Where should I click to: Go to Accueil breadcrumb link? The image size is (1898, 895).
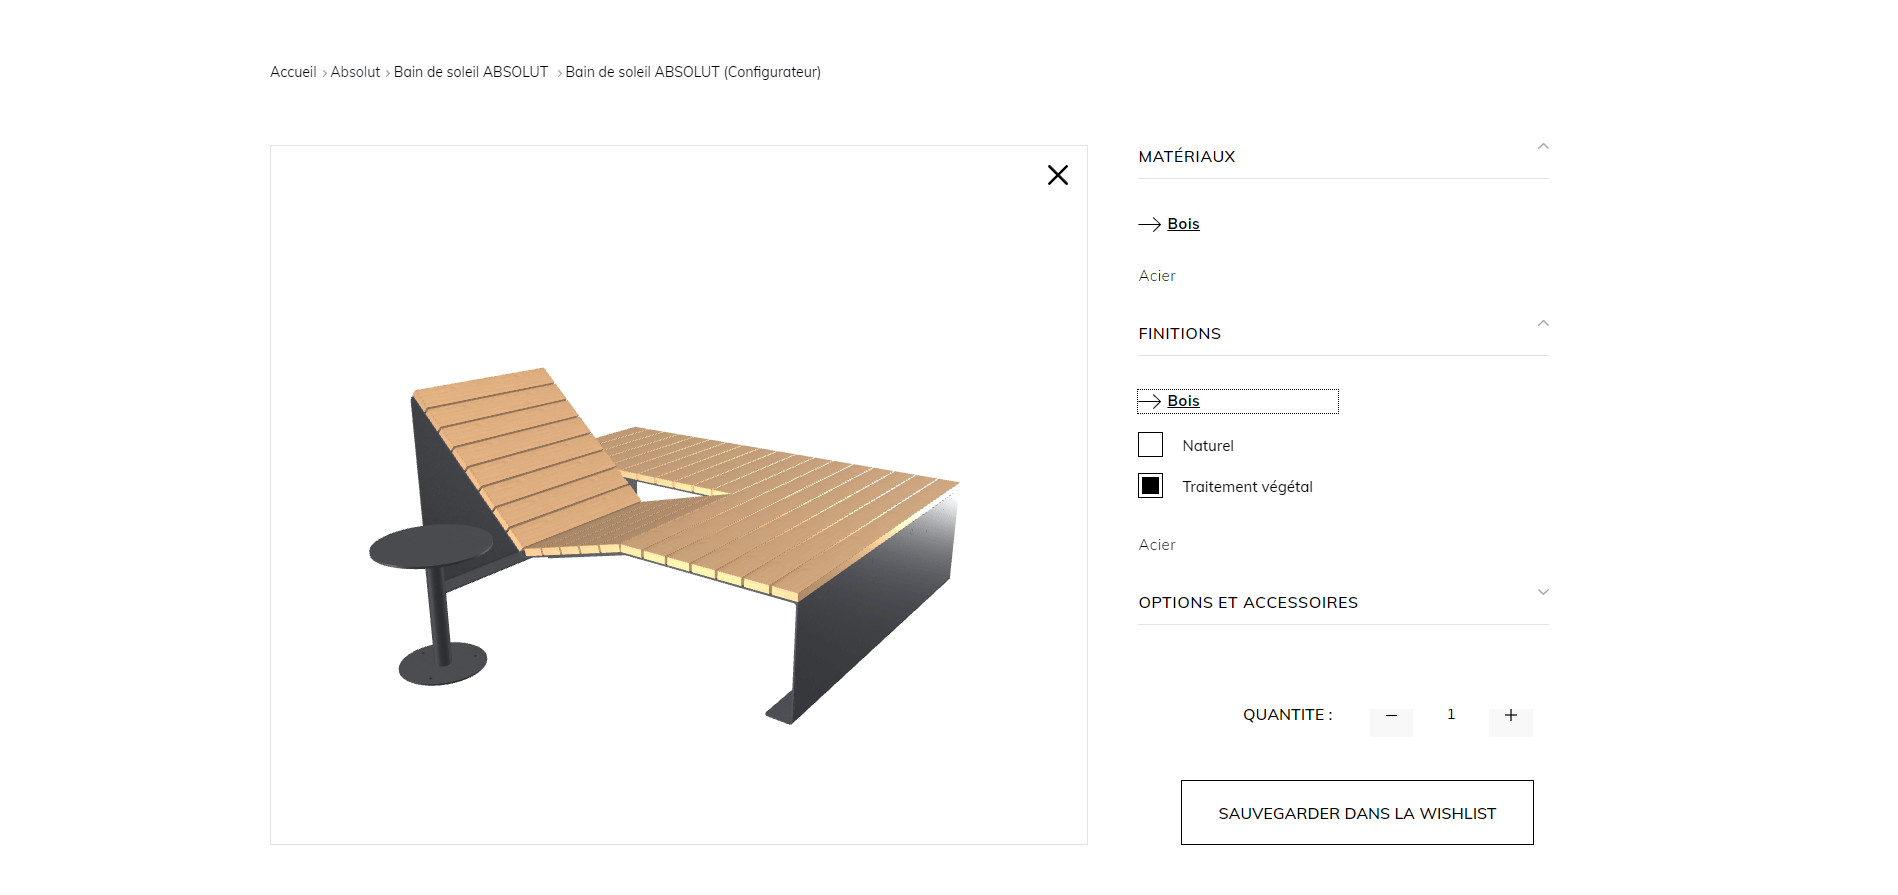tap(293, 72)
